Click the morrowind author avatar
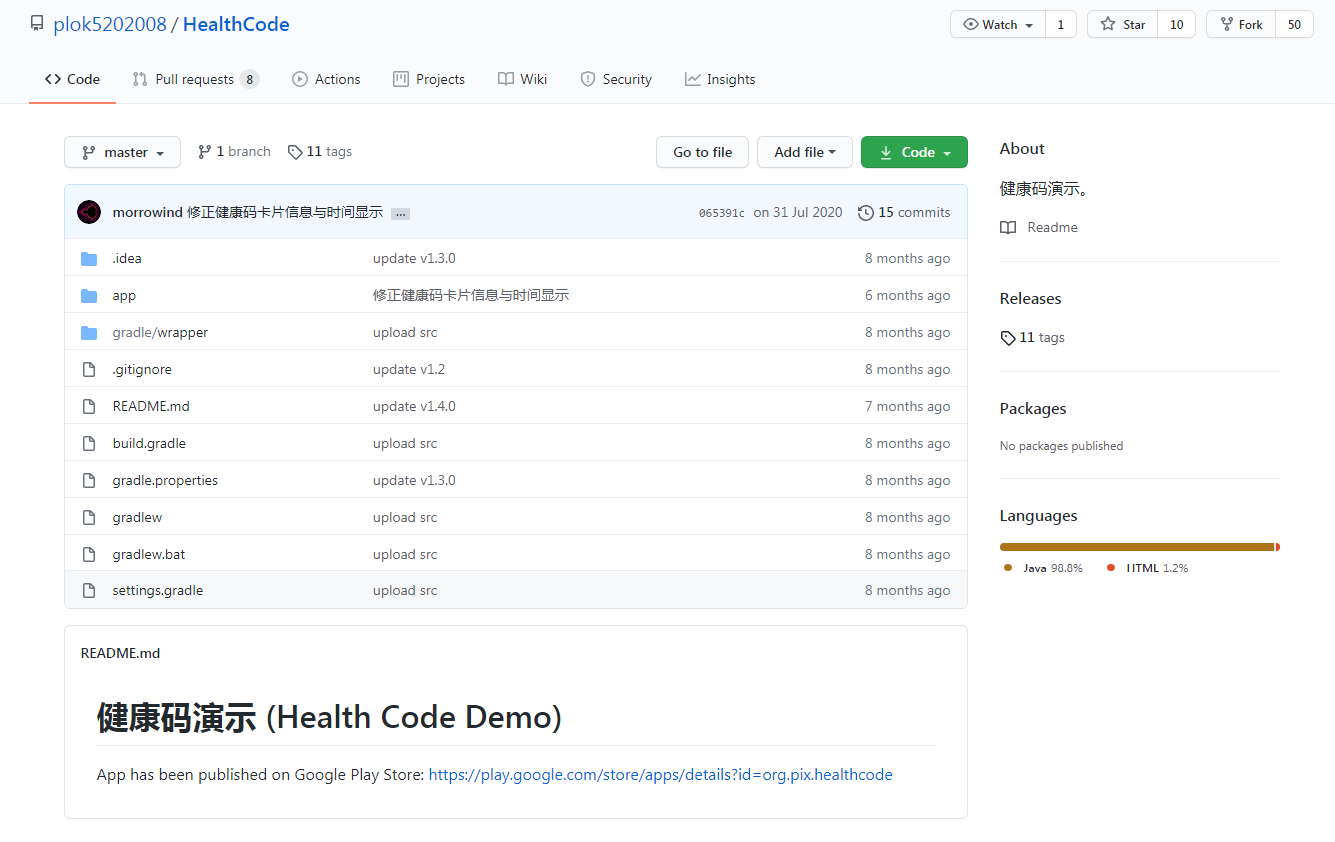 pyautogui.click(x=89, y=212)
